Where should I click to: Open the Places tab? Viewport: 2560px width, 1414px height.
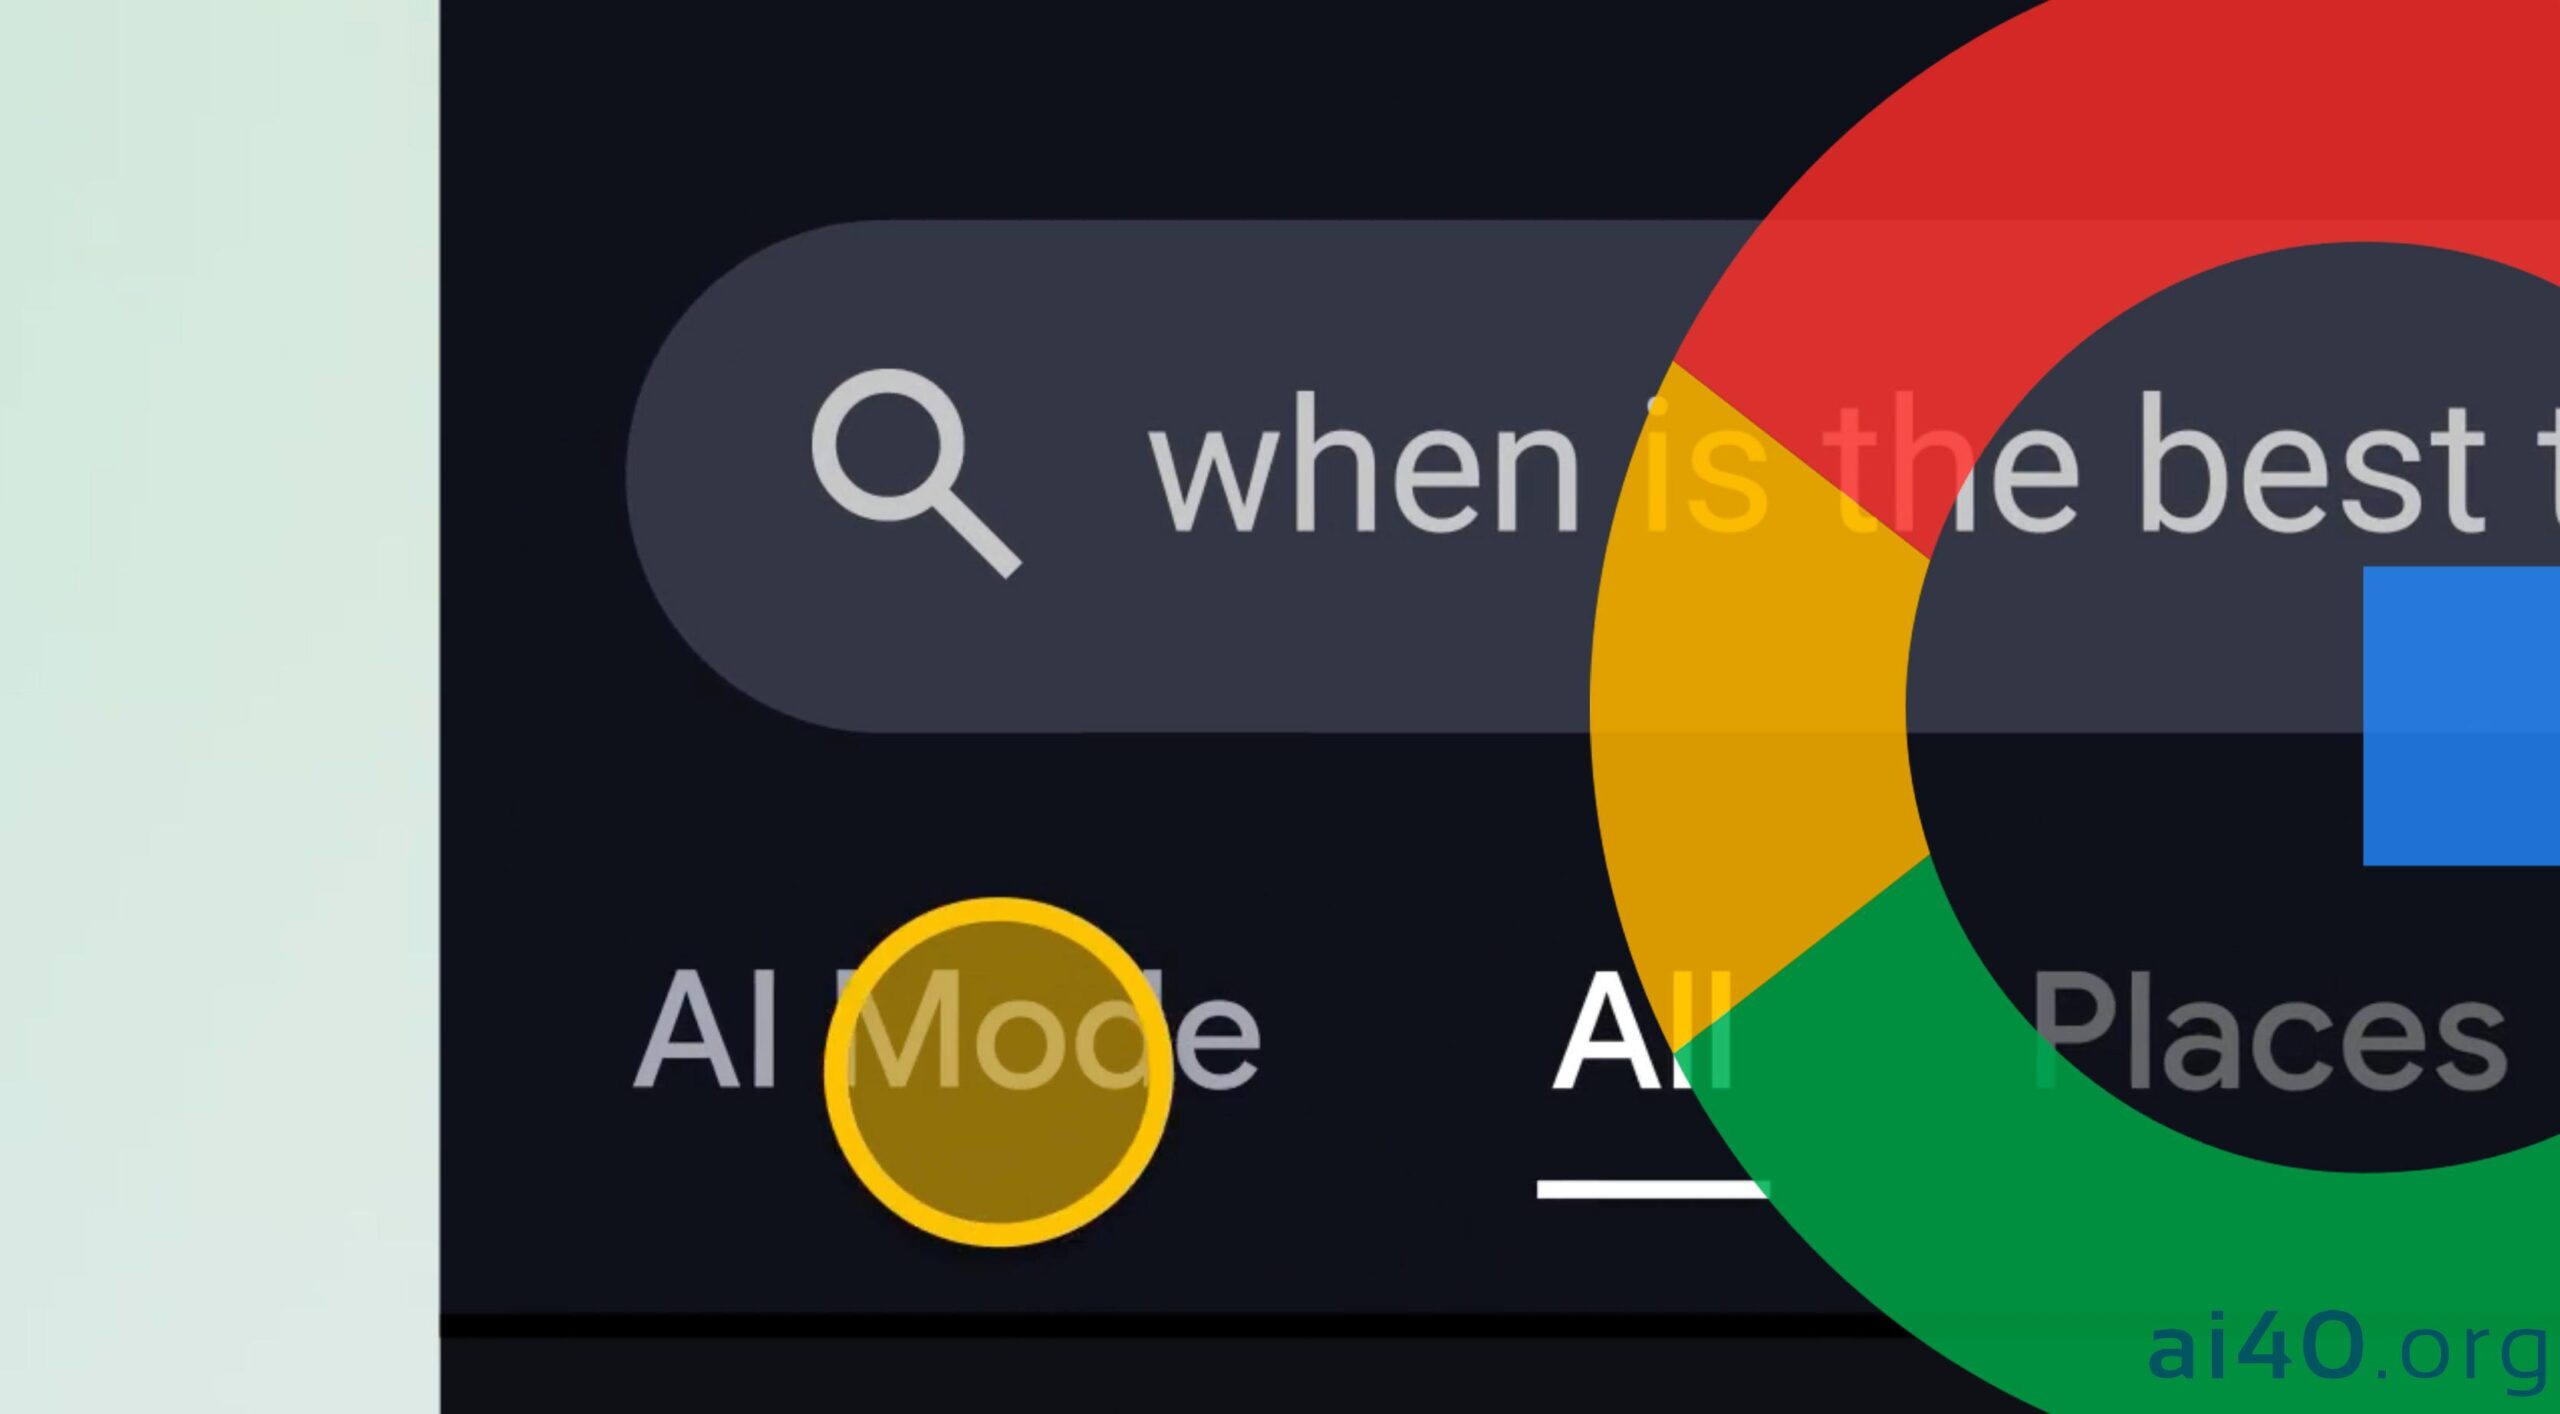(x=2270, y=1030)
